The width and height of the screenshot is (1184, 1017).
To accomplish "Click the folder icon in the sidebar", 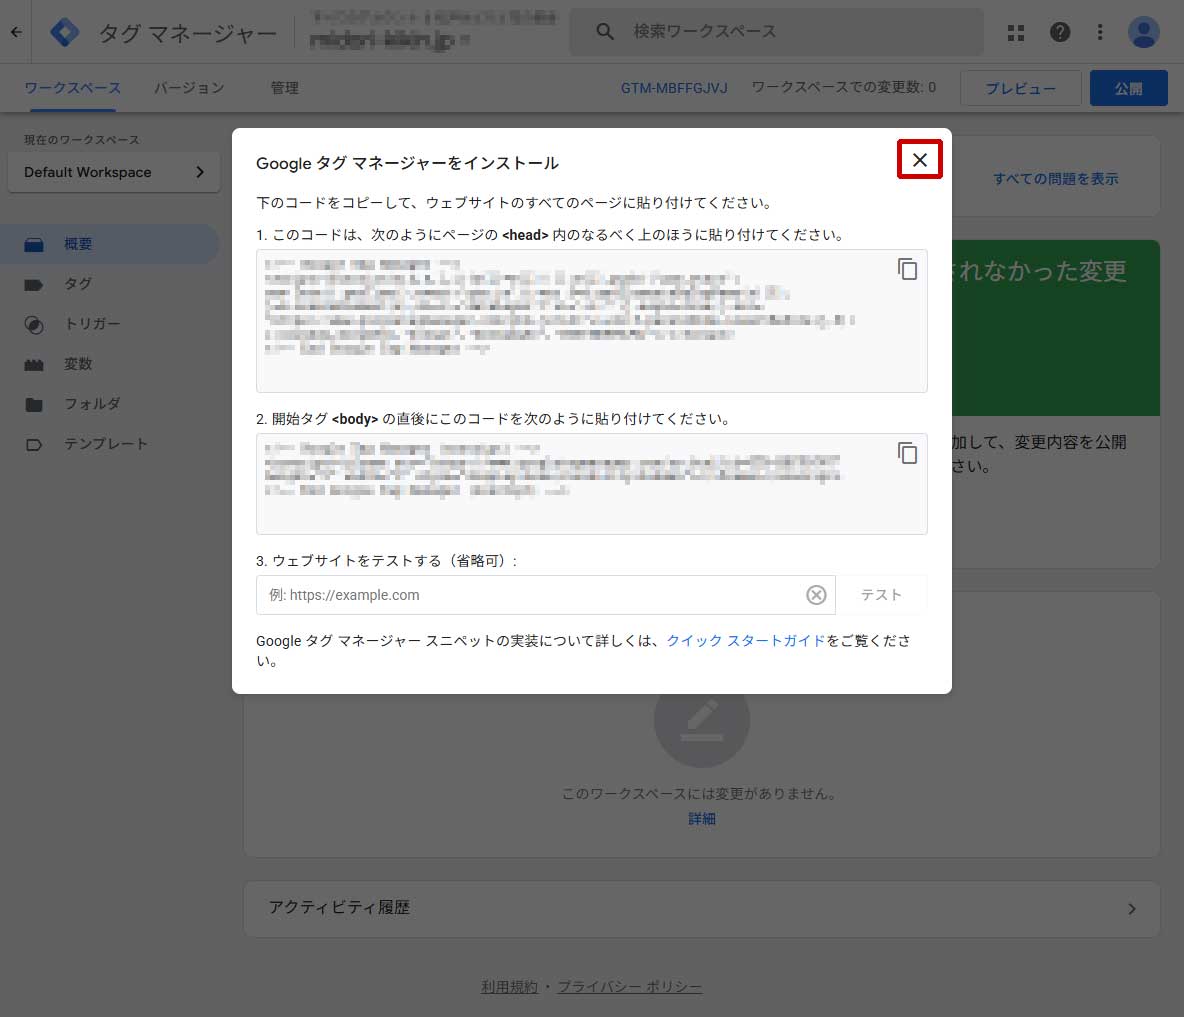I will (x=34, y=405).
